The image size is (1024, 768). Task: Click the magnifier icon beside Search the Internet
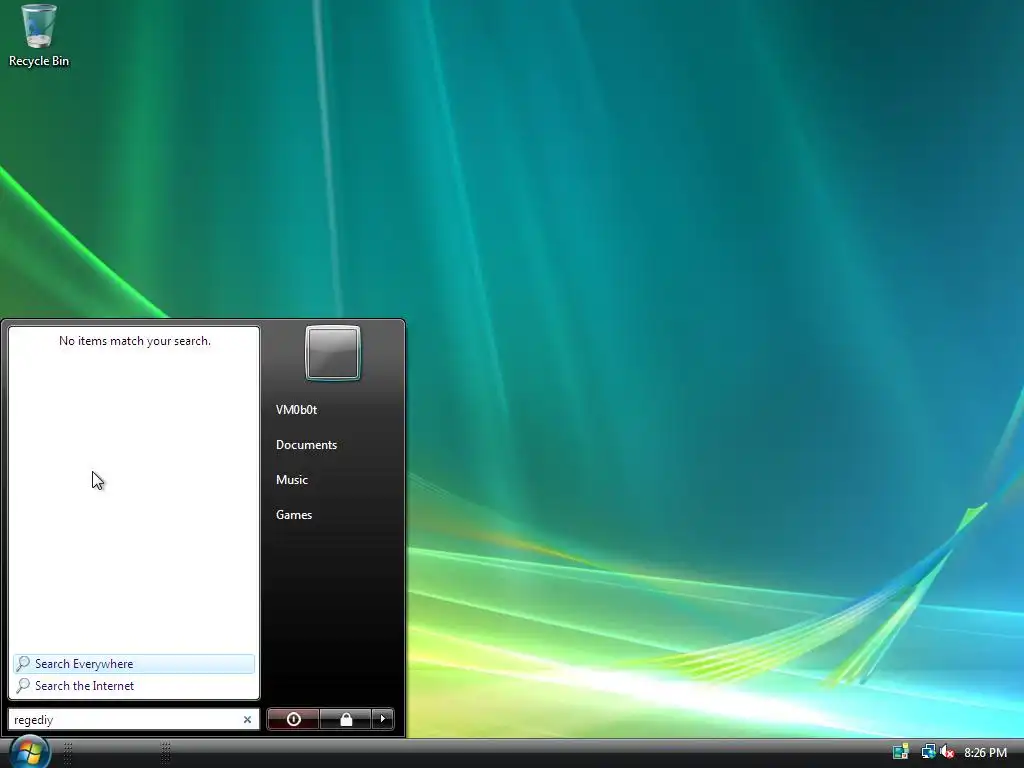point(24,686)
